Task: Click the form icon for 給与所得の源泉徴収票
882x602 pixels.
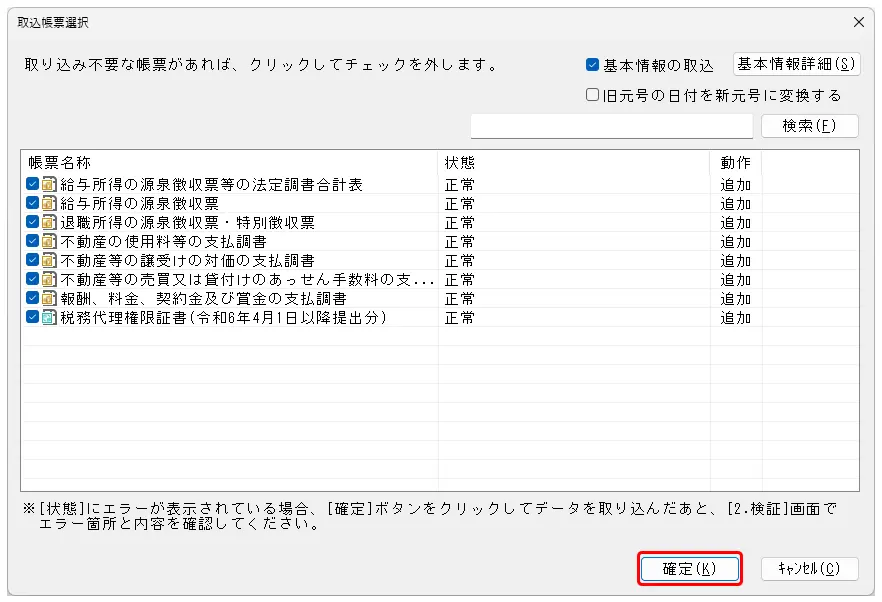Action: point(49,203)
